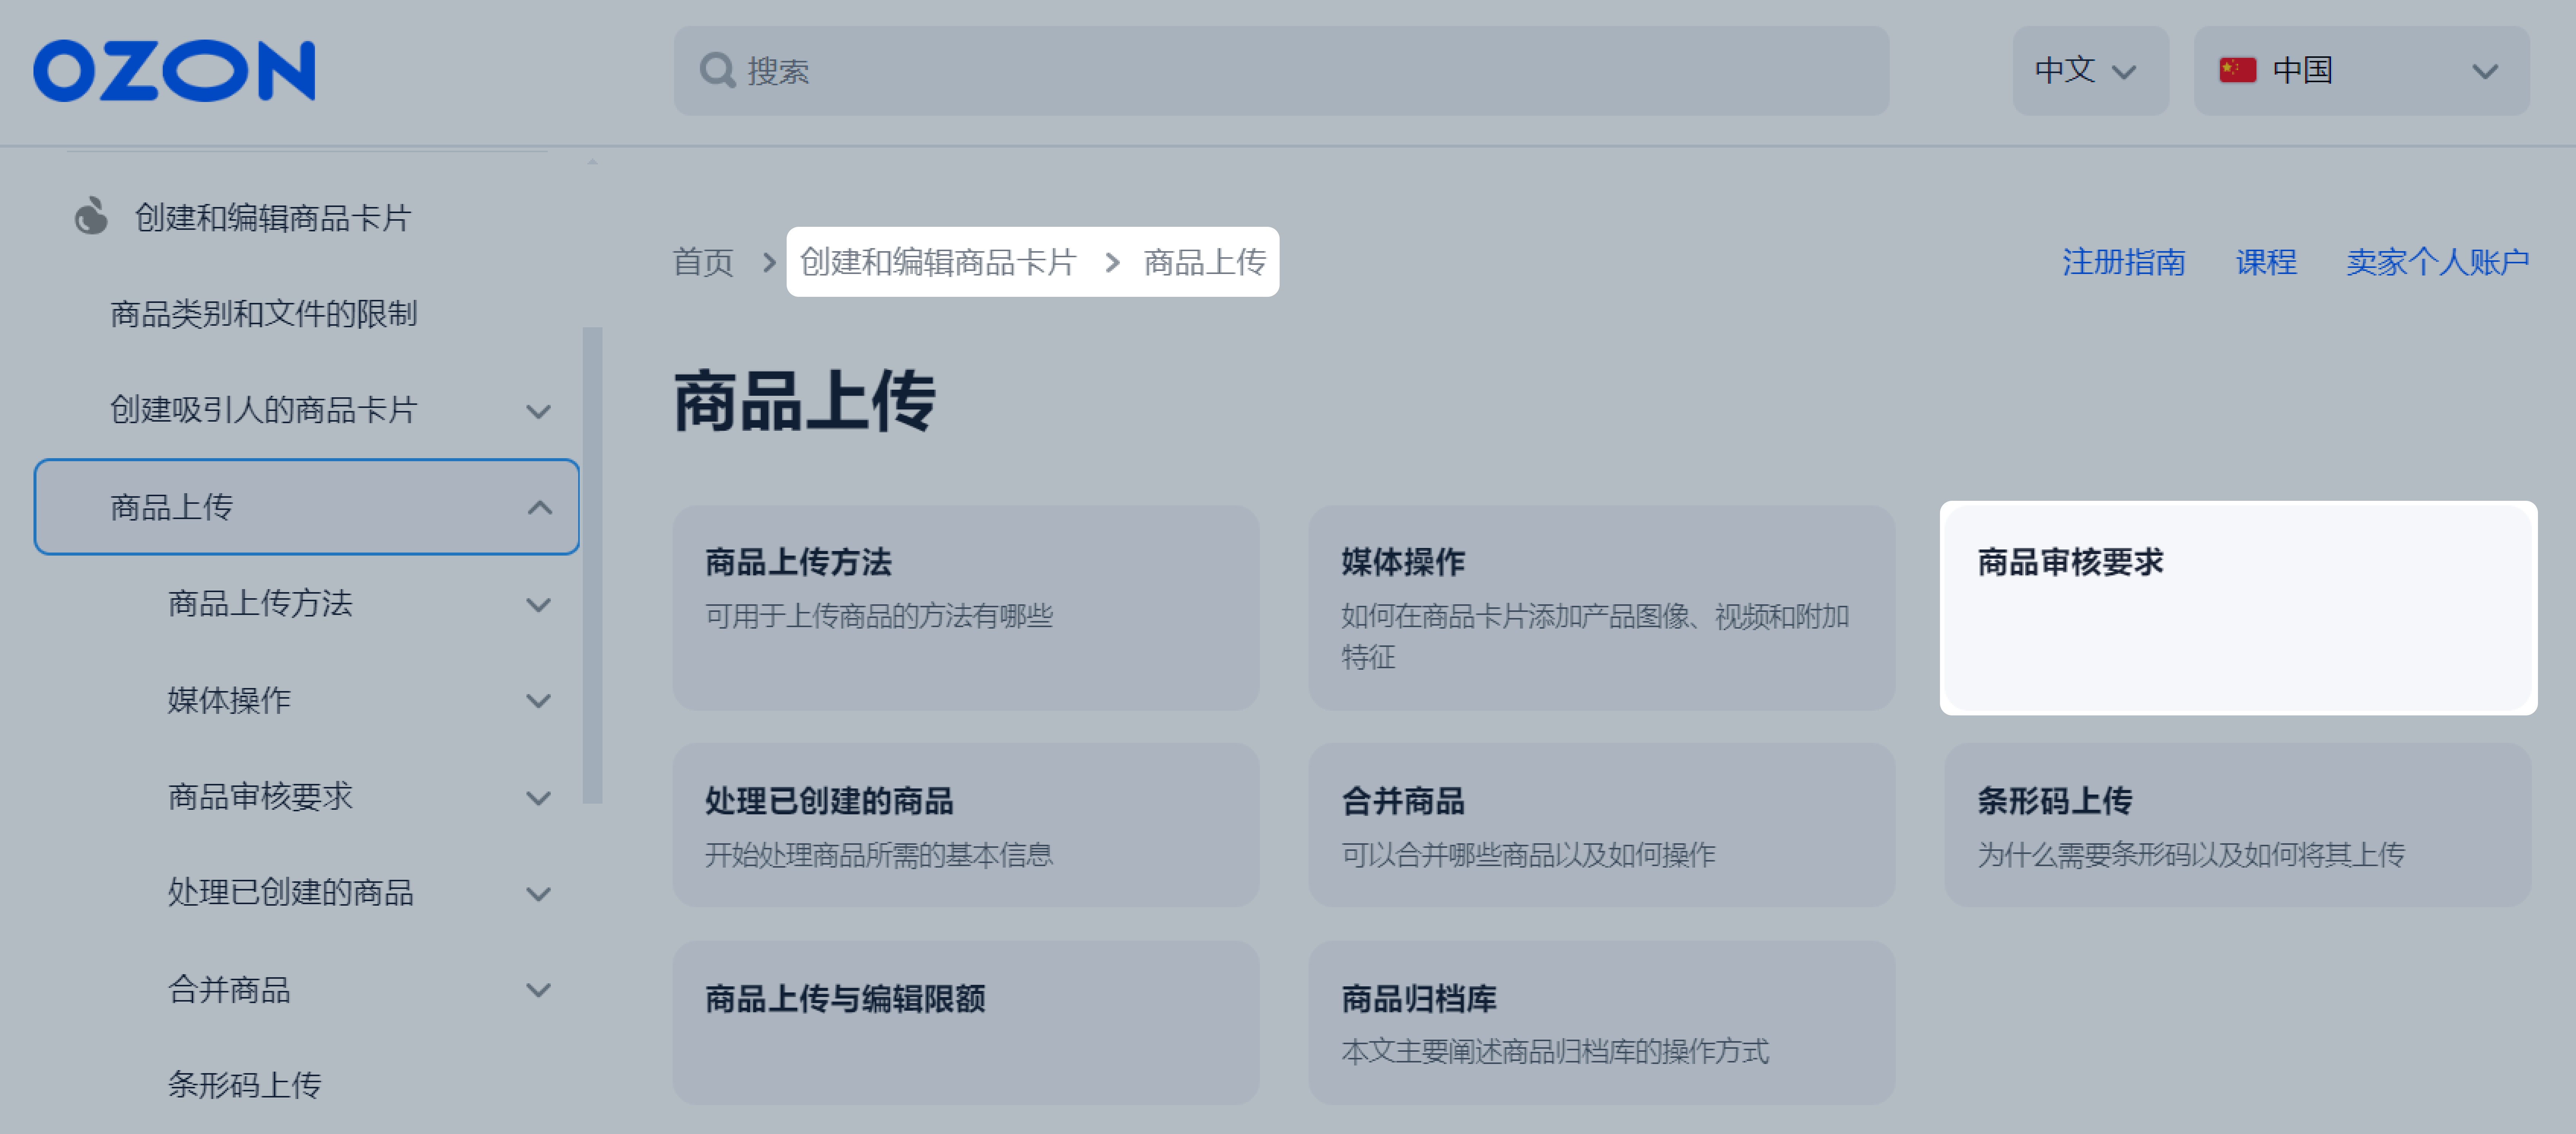2576x1134 pixels.
Task: Click the sidebar vertical scrollbar
Action: [x=592, y=565]
